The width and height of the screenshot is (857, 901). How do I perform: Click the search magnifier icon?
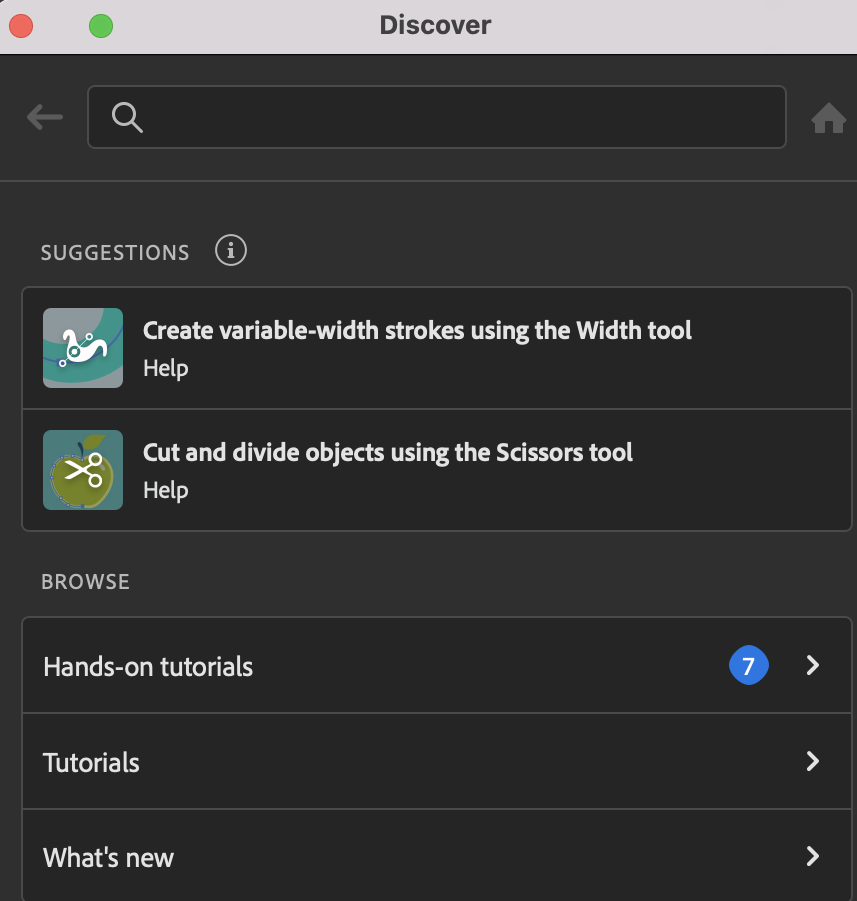coord(127,118)
